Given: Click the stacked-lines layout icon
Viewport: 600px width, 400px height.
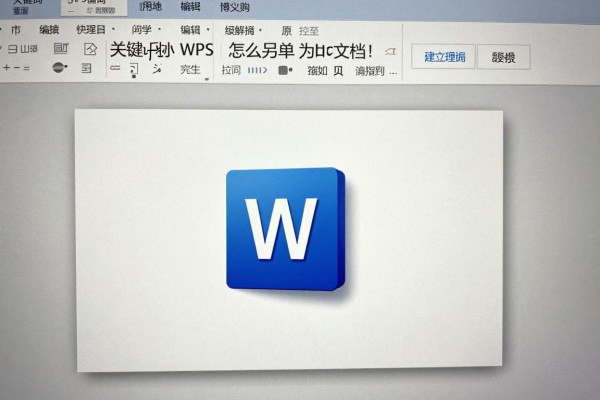Looking at the screenshot, I should pos(61,48).
